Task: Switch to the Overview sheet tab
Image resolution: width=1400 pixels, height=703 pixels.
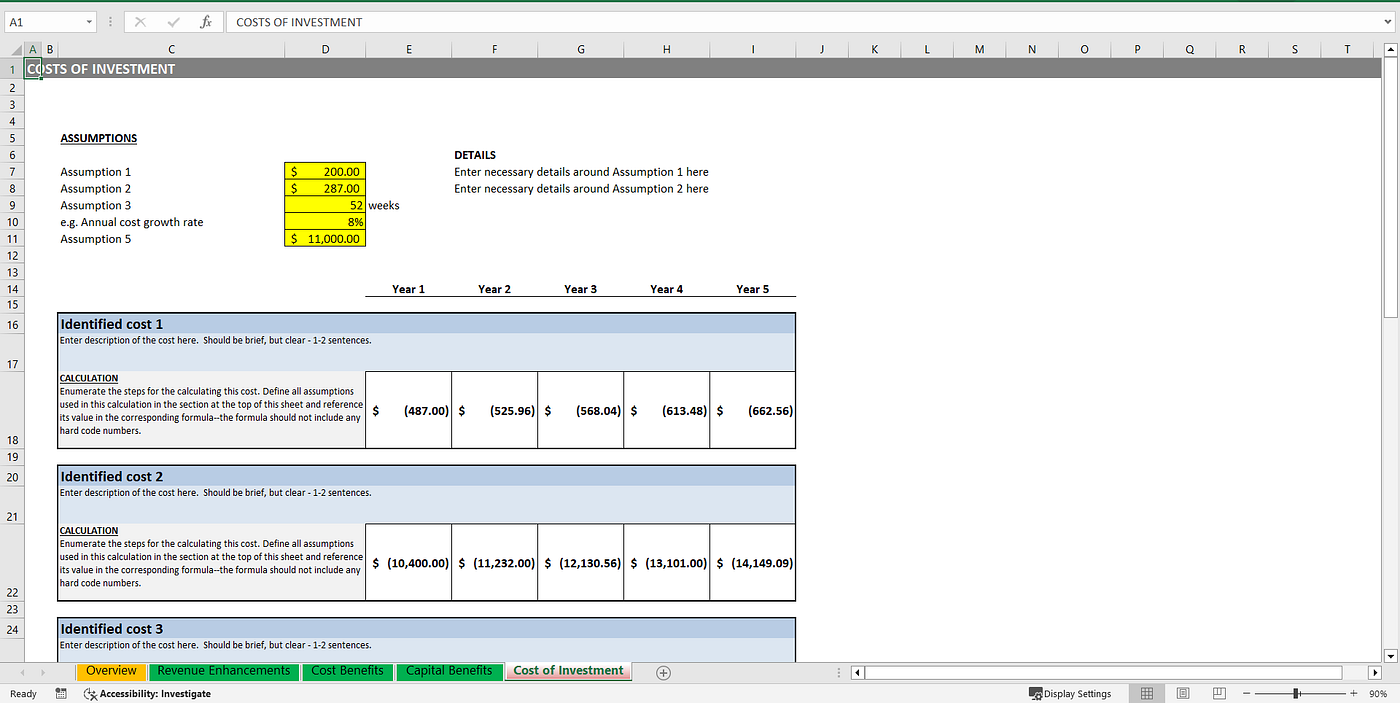Action: pyautogui.click(x=110, y=671)
